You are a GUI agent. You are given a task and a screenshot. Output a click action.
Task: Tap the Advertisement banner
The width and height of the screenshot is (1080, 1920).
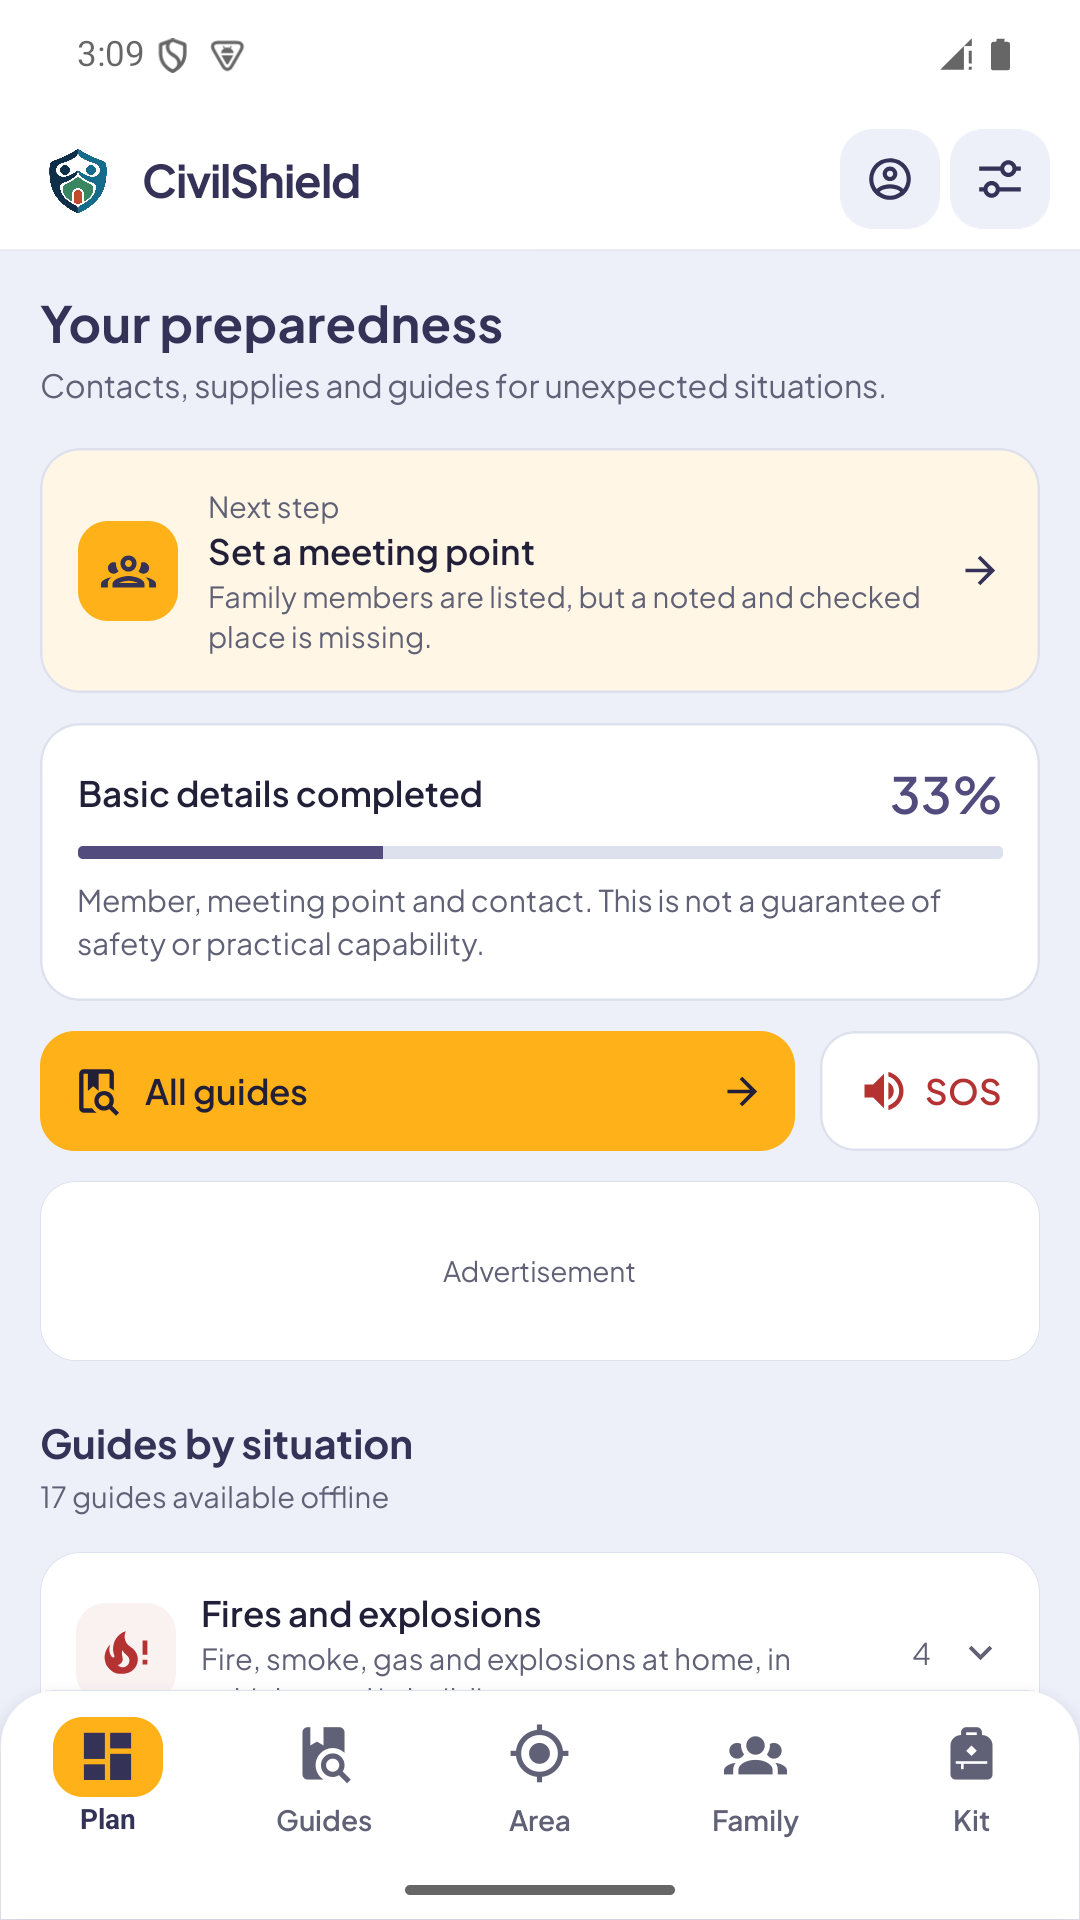click(540, 1271)
